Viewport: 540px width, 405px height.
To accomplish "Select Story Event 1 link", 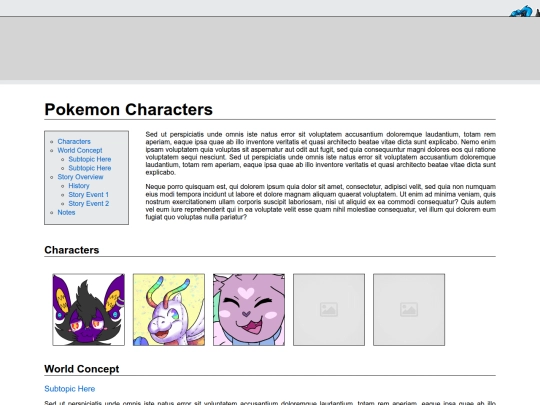I will 89,195.
